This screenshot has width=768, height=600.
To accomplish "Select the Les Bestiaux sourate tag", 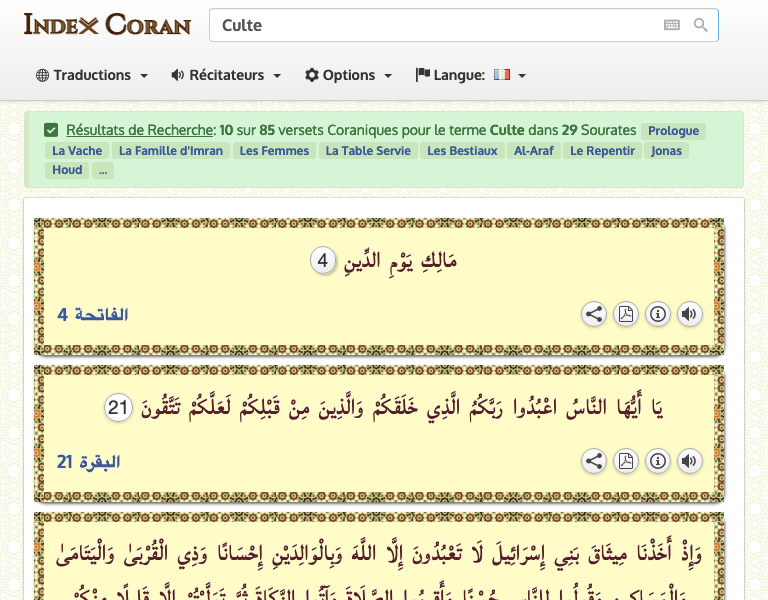I will pyautogui.click(x=462, y=151).
